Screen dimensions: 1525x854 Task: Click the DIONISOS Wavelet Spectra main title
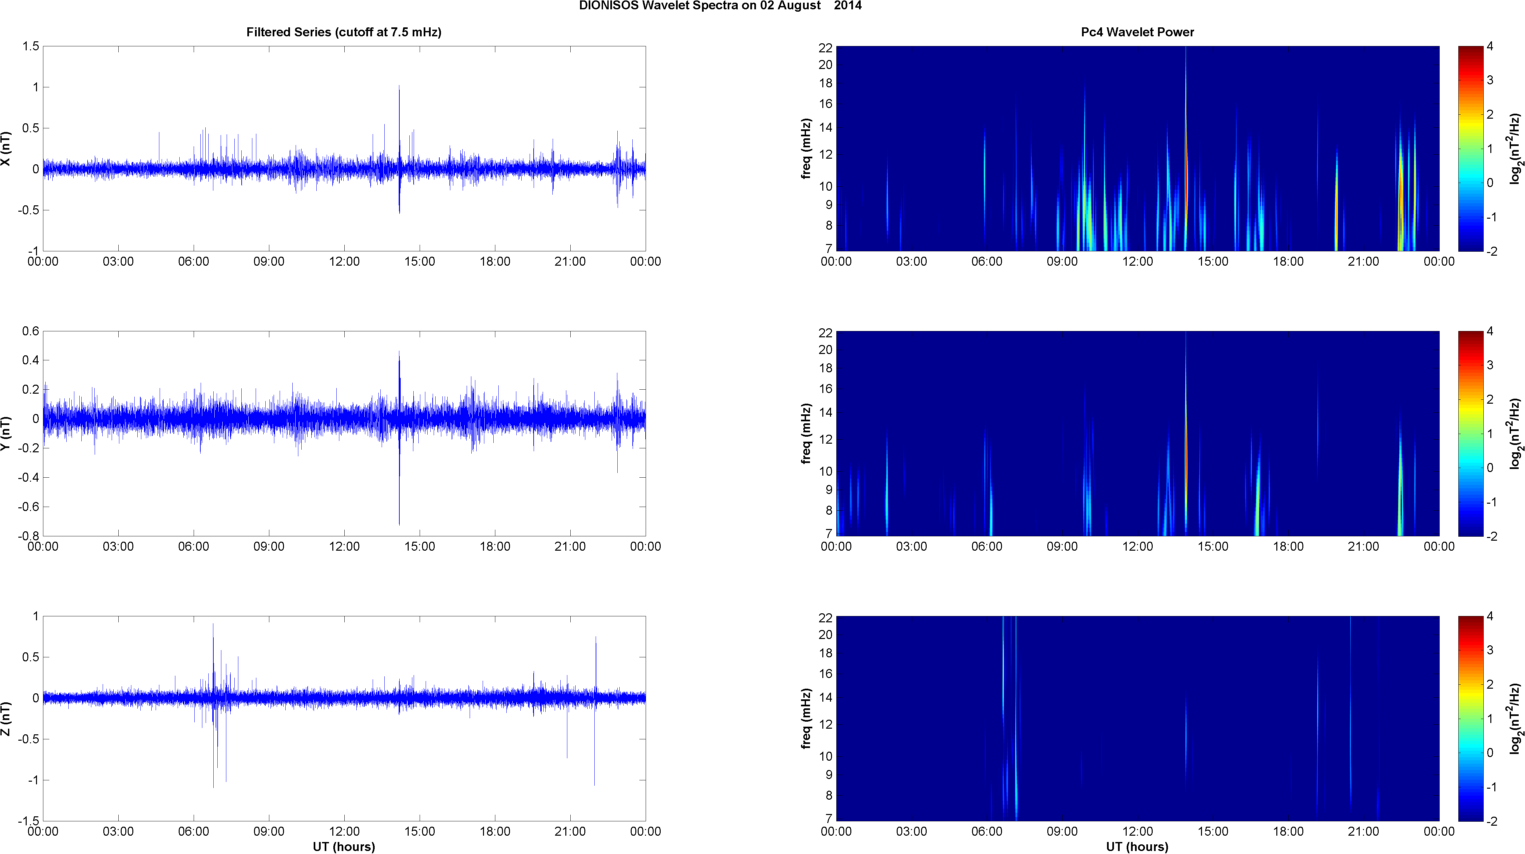[x=720, y=6]
